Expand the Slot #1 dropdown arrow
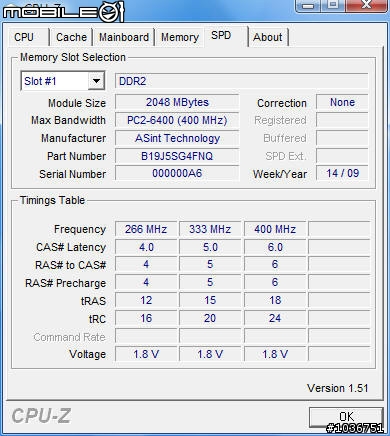Screen dimensions: 390x436 point(96,81)
